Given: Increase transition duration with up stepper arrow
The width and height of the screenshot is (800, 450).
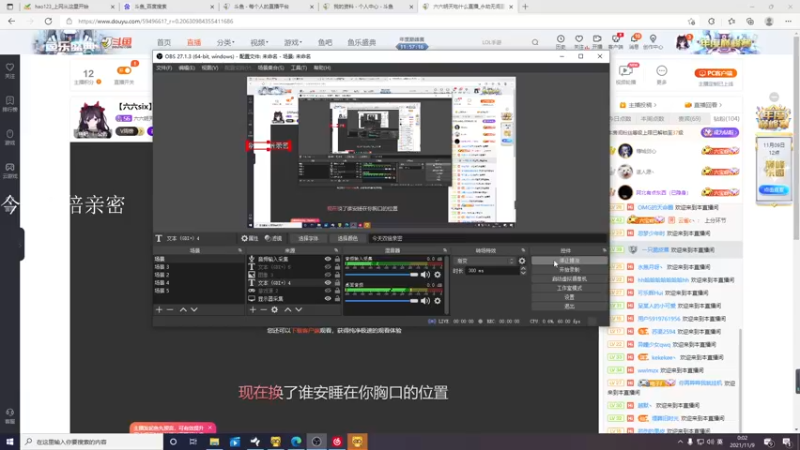Looking at the screenshot, I should click(x=522, y=268).
